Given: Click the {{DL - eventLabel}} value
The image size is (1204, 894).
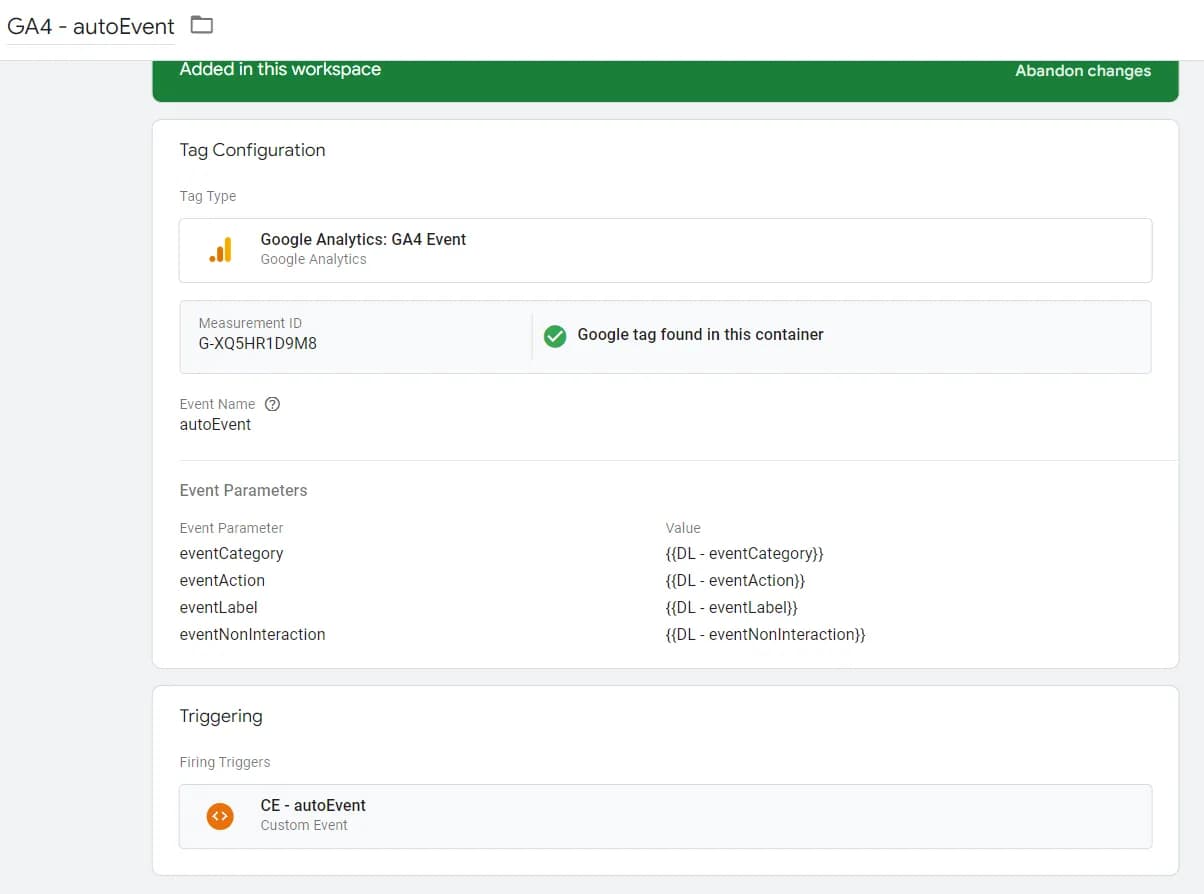Looking at the screenshot, I should (x=731, y=607).
